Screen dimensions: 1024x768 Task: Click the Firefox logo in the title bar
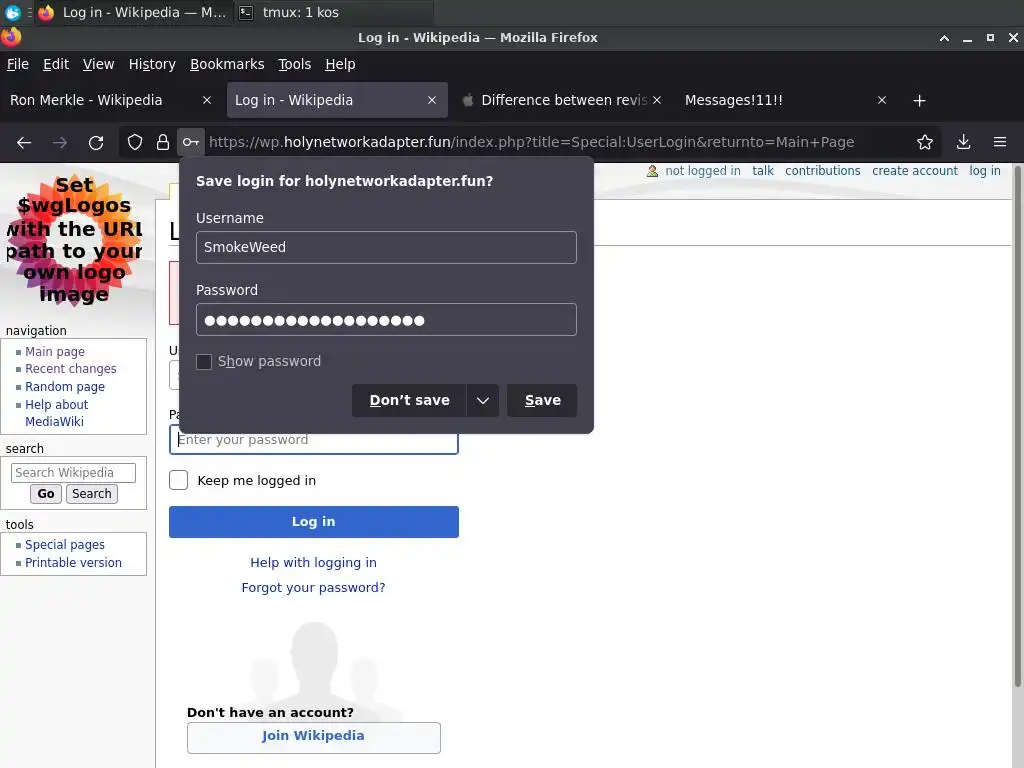(11, 37)
